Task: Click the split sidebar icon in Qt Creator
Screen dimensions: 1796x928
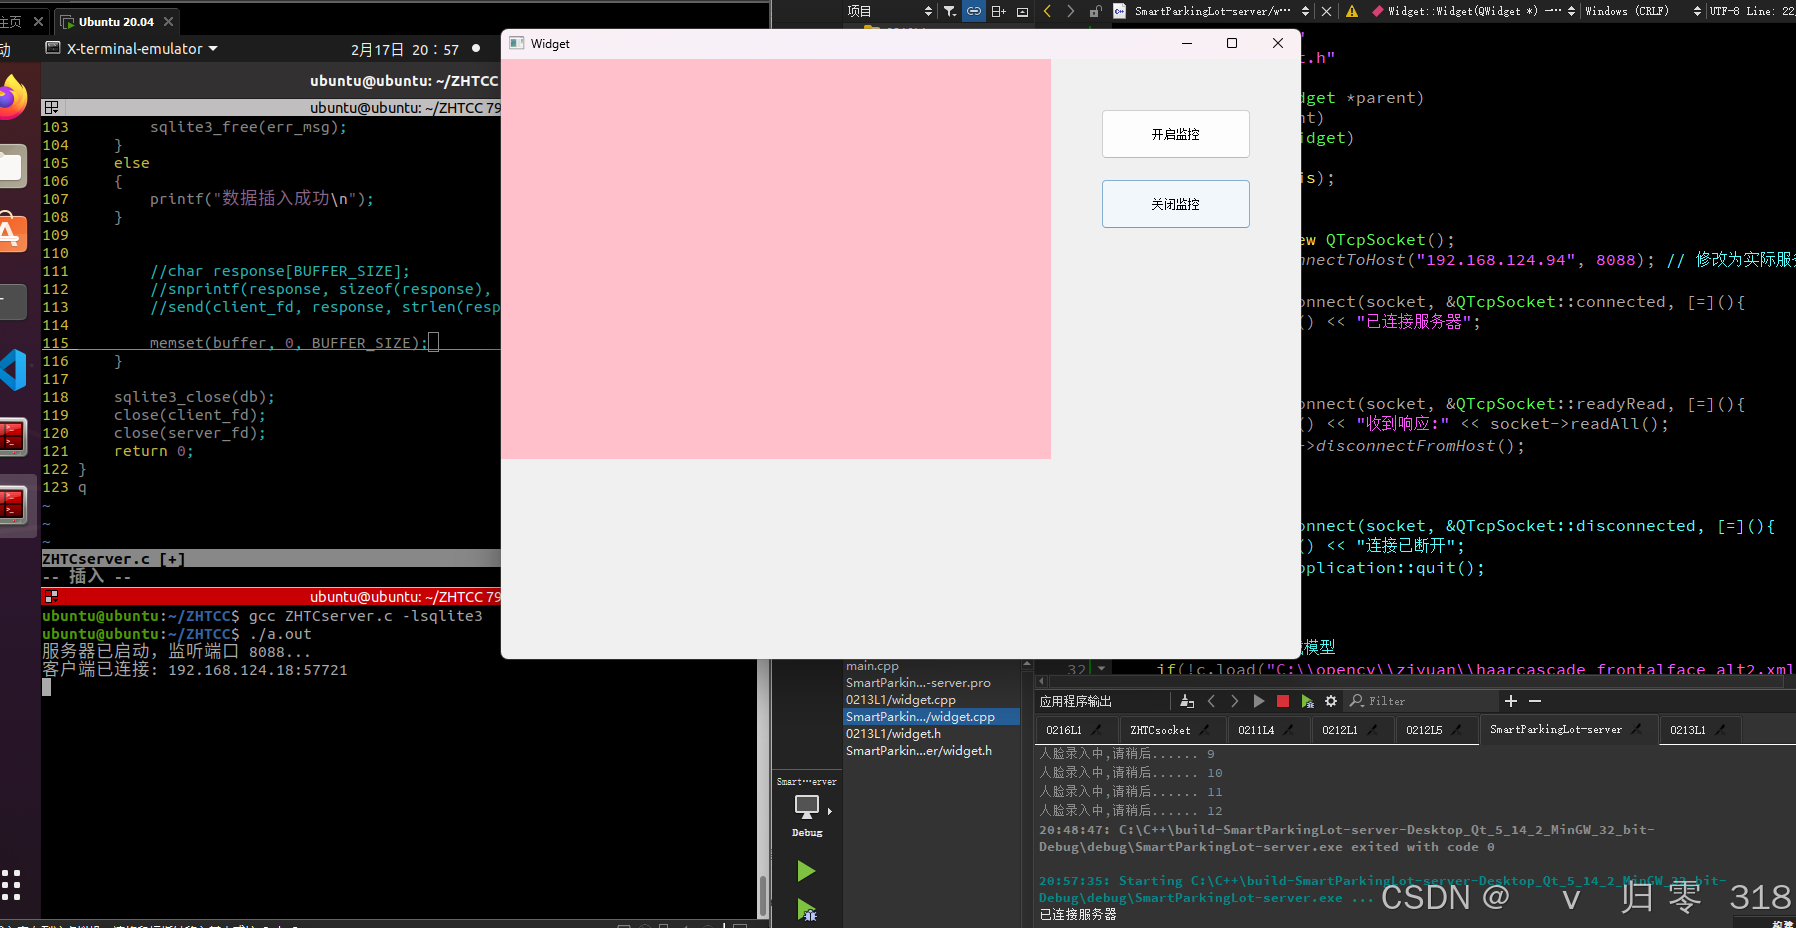Action: [998, 11]
